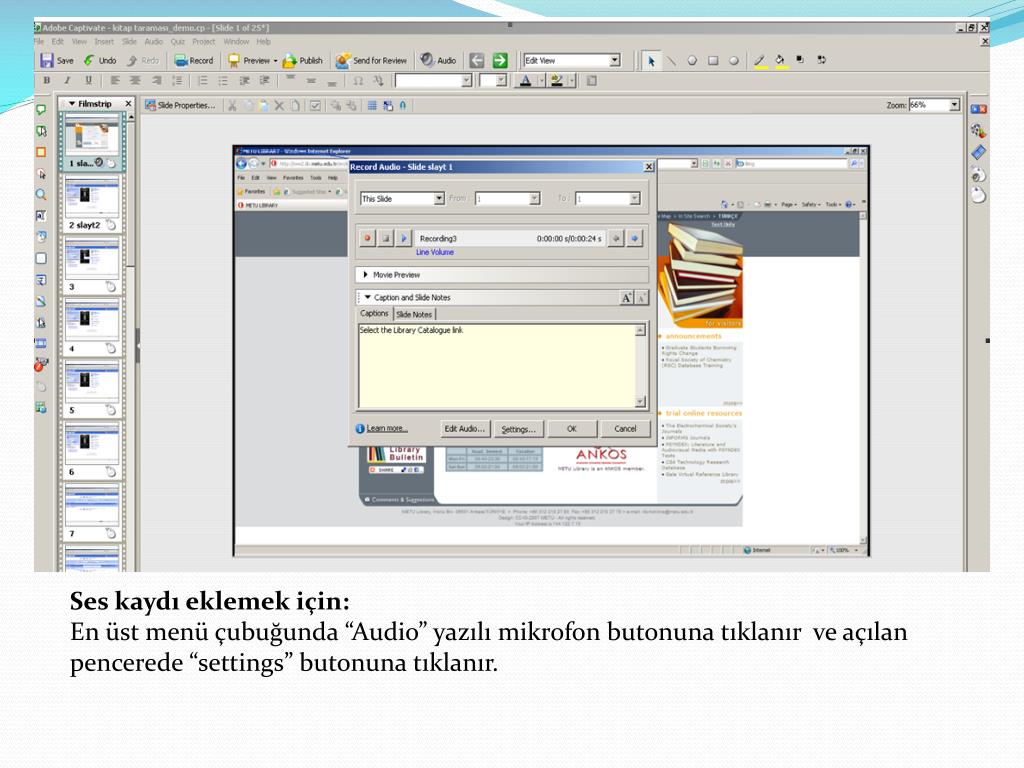Click the highlight color icon
The height and width of the screenshot is (768, 1024).
click(x=556, y=80)
